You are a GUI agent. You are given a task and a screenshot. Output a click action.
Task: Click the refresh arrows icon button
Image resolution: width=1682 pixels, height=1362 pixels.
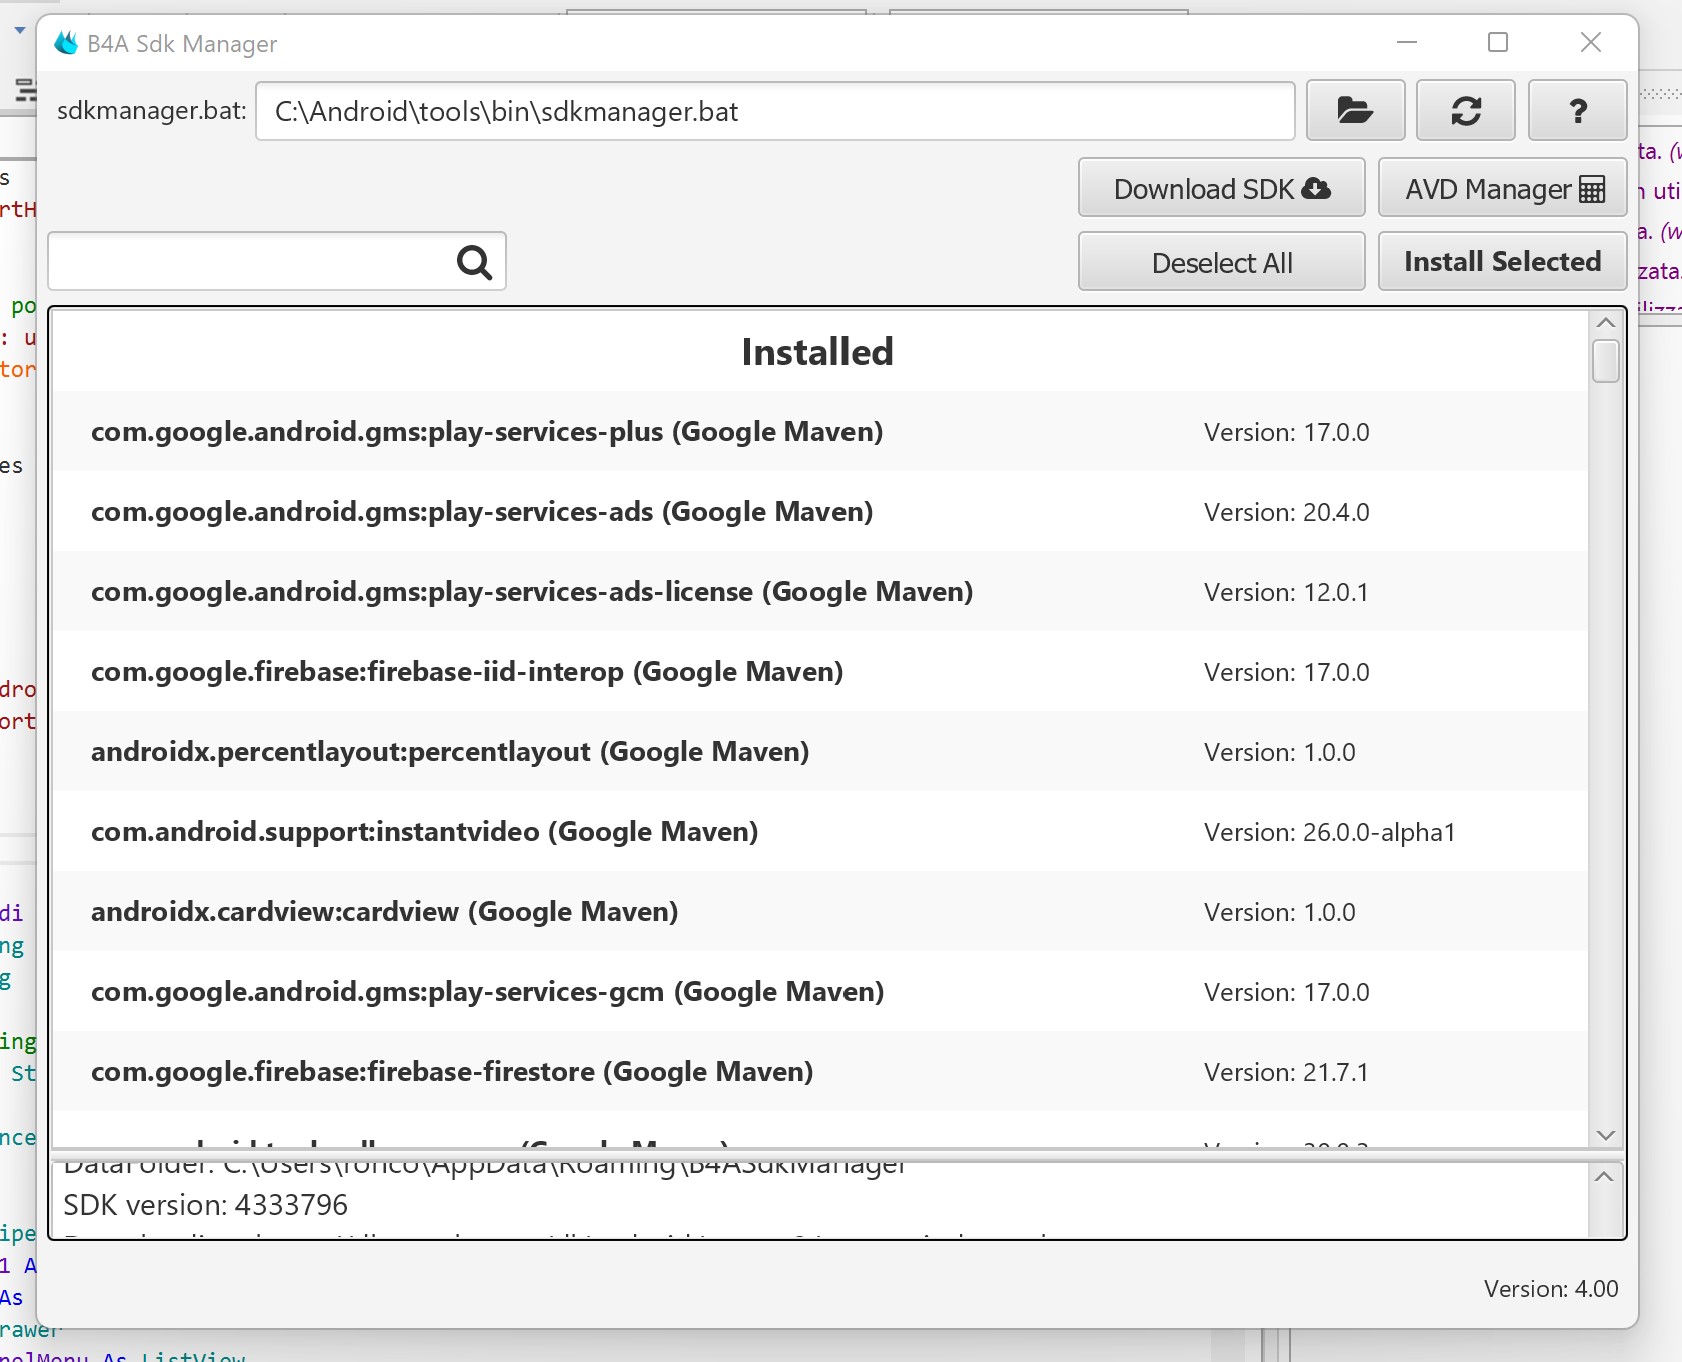tap(1466, 110)
